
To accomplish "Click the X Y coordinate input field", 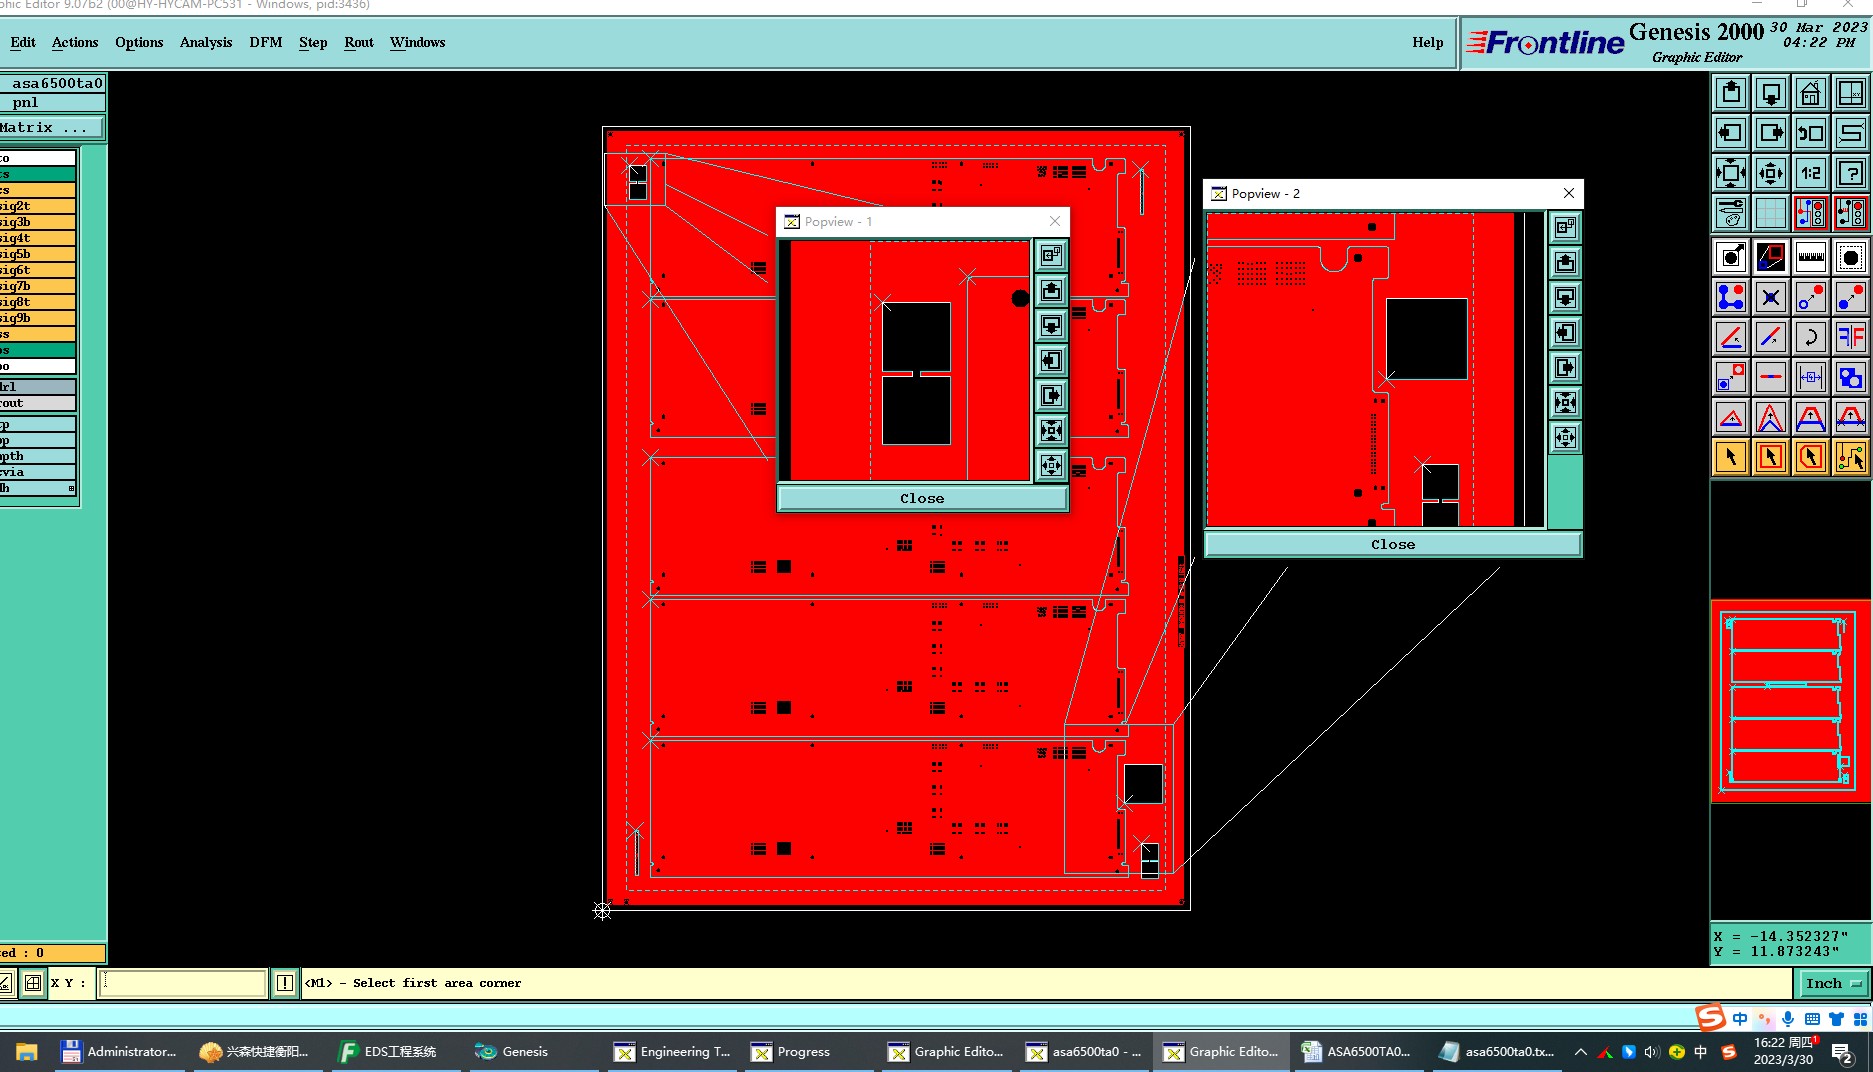I will (x=183, y=983).
